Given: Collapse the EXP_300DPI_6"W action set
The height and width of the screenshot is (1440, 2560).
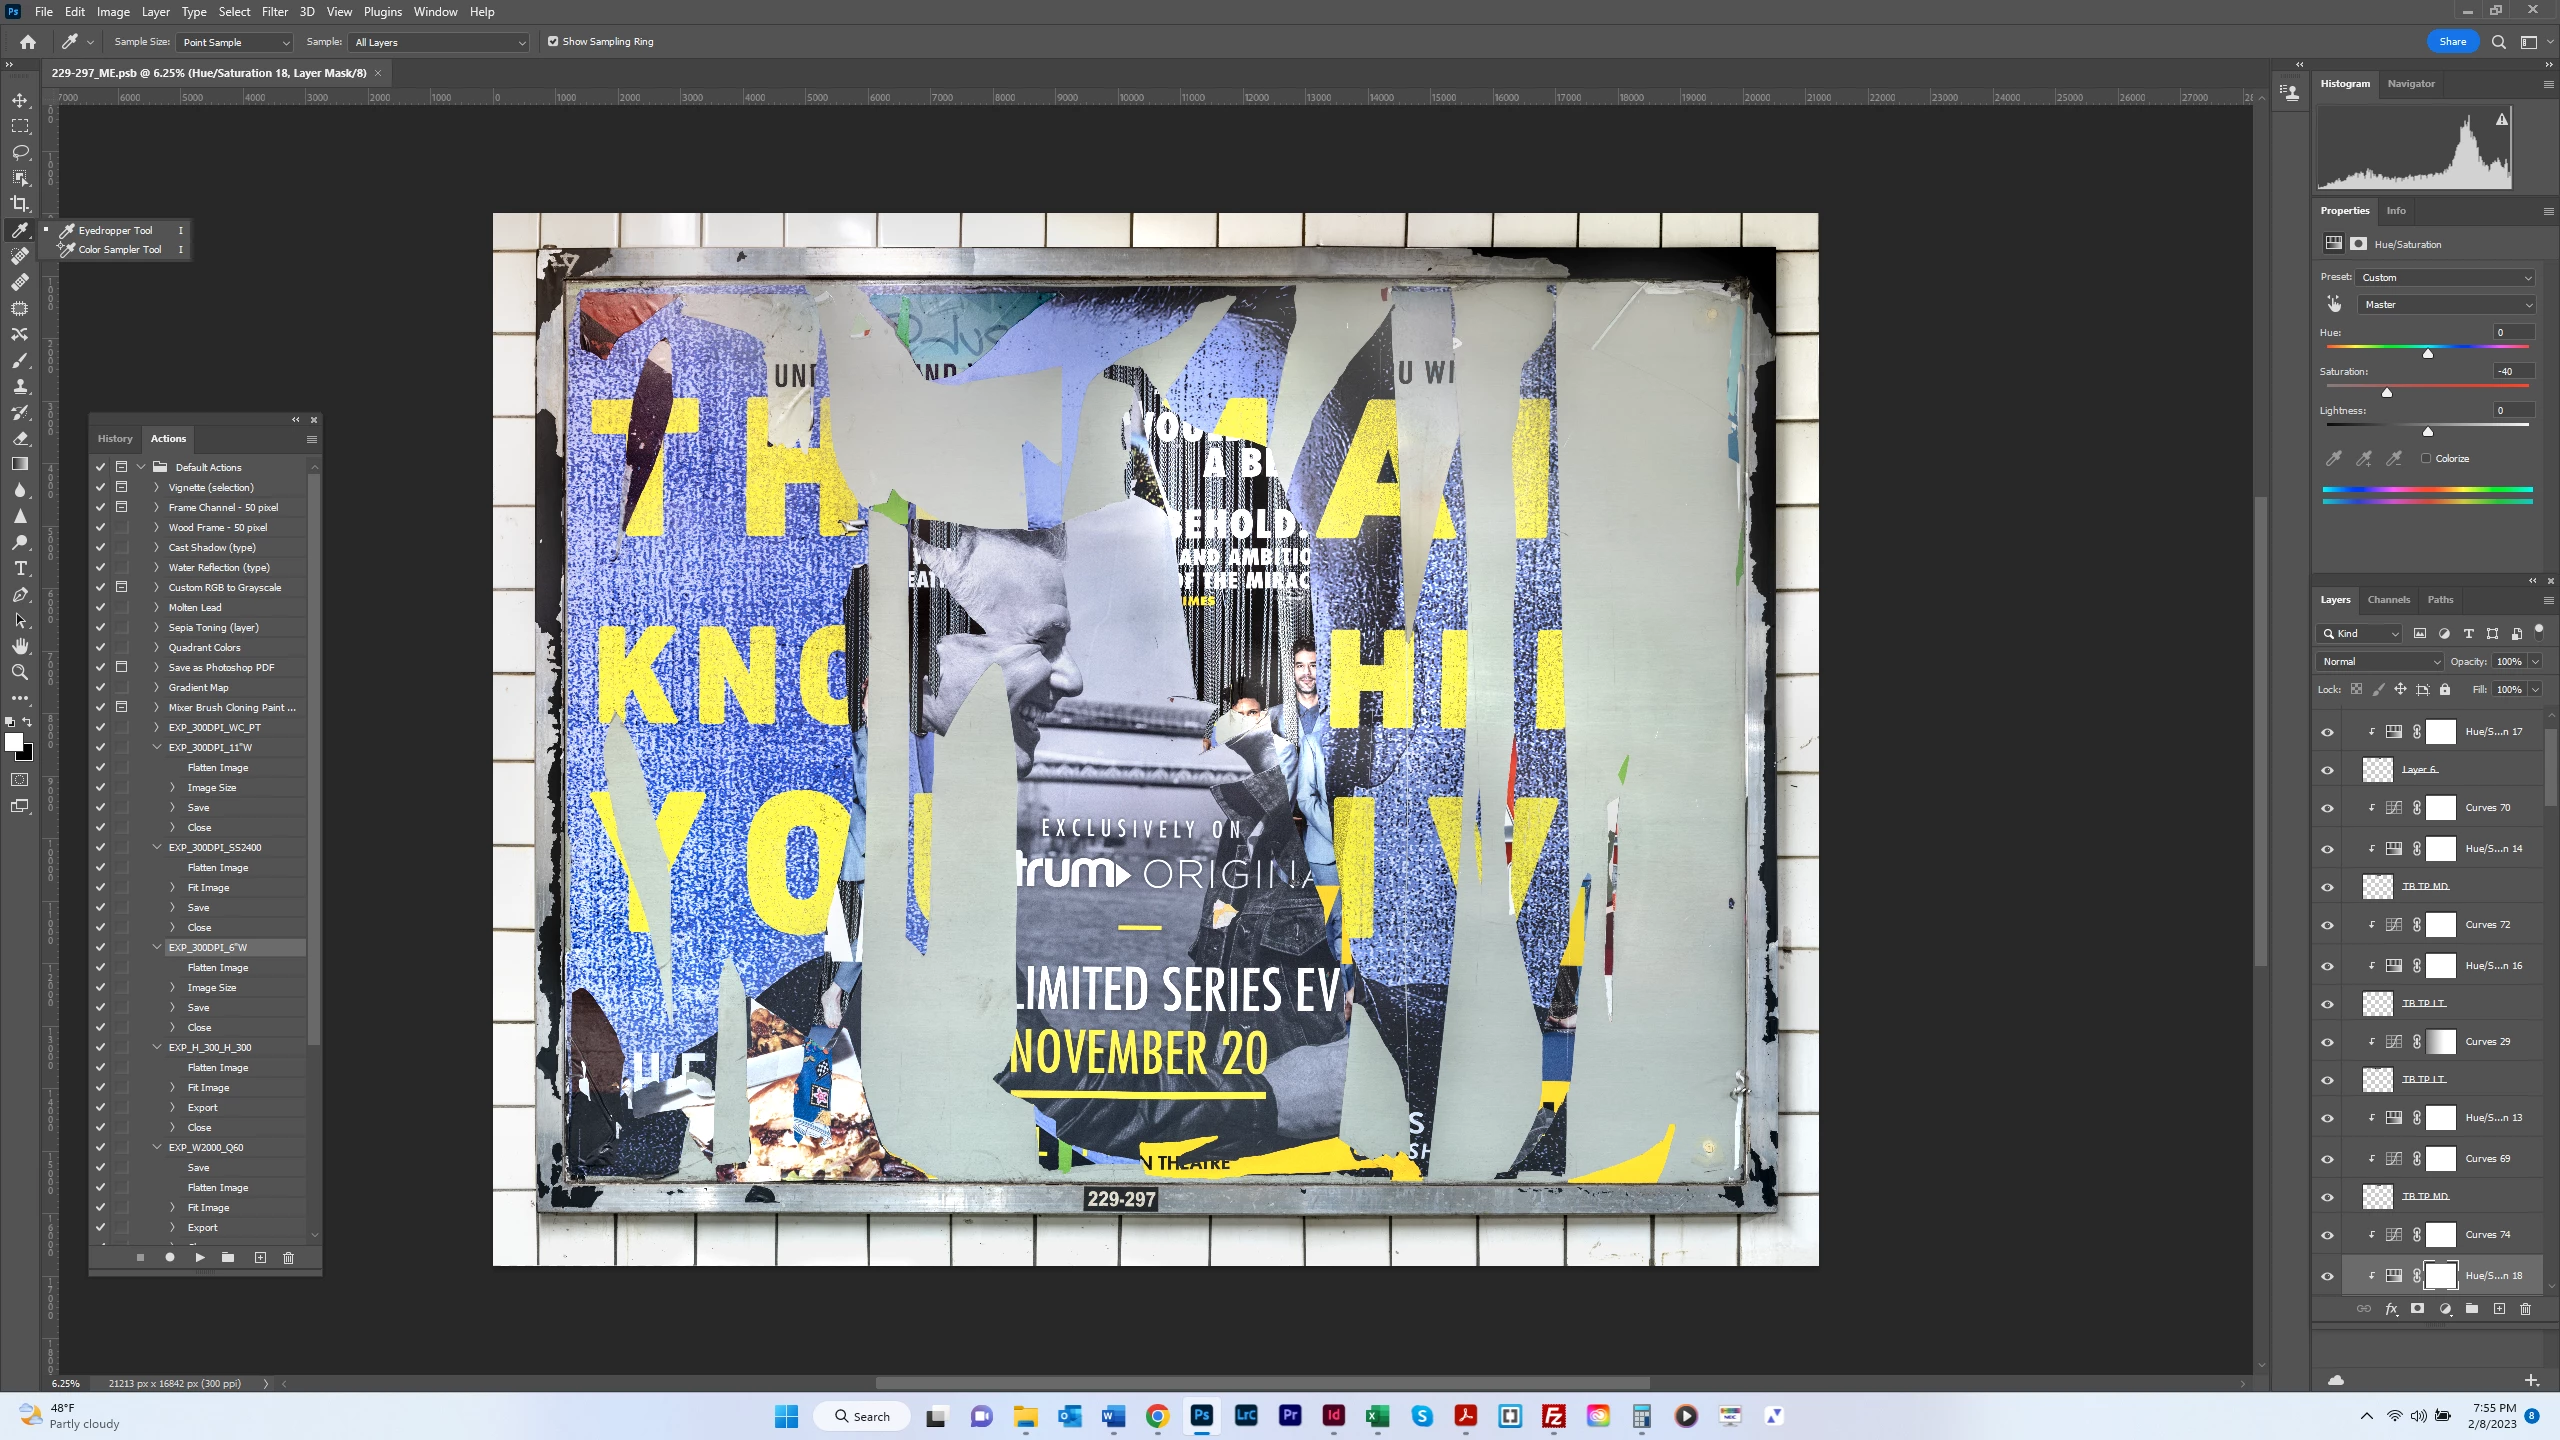Looking at the screenshot, I should point(157,947).
